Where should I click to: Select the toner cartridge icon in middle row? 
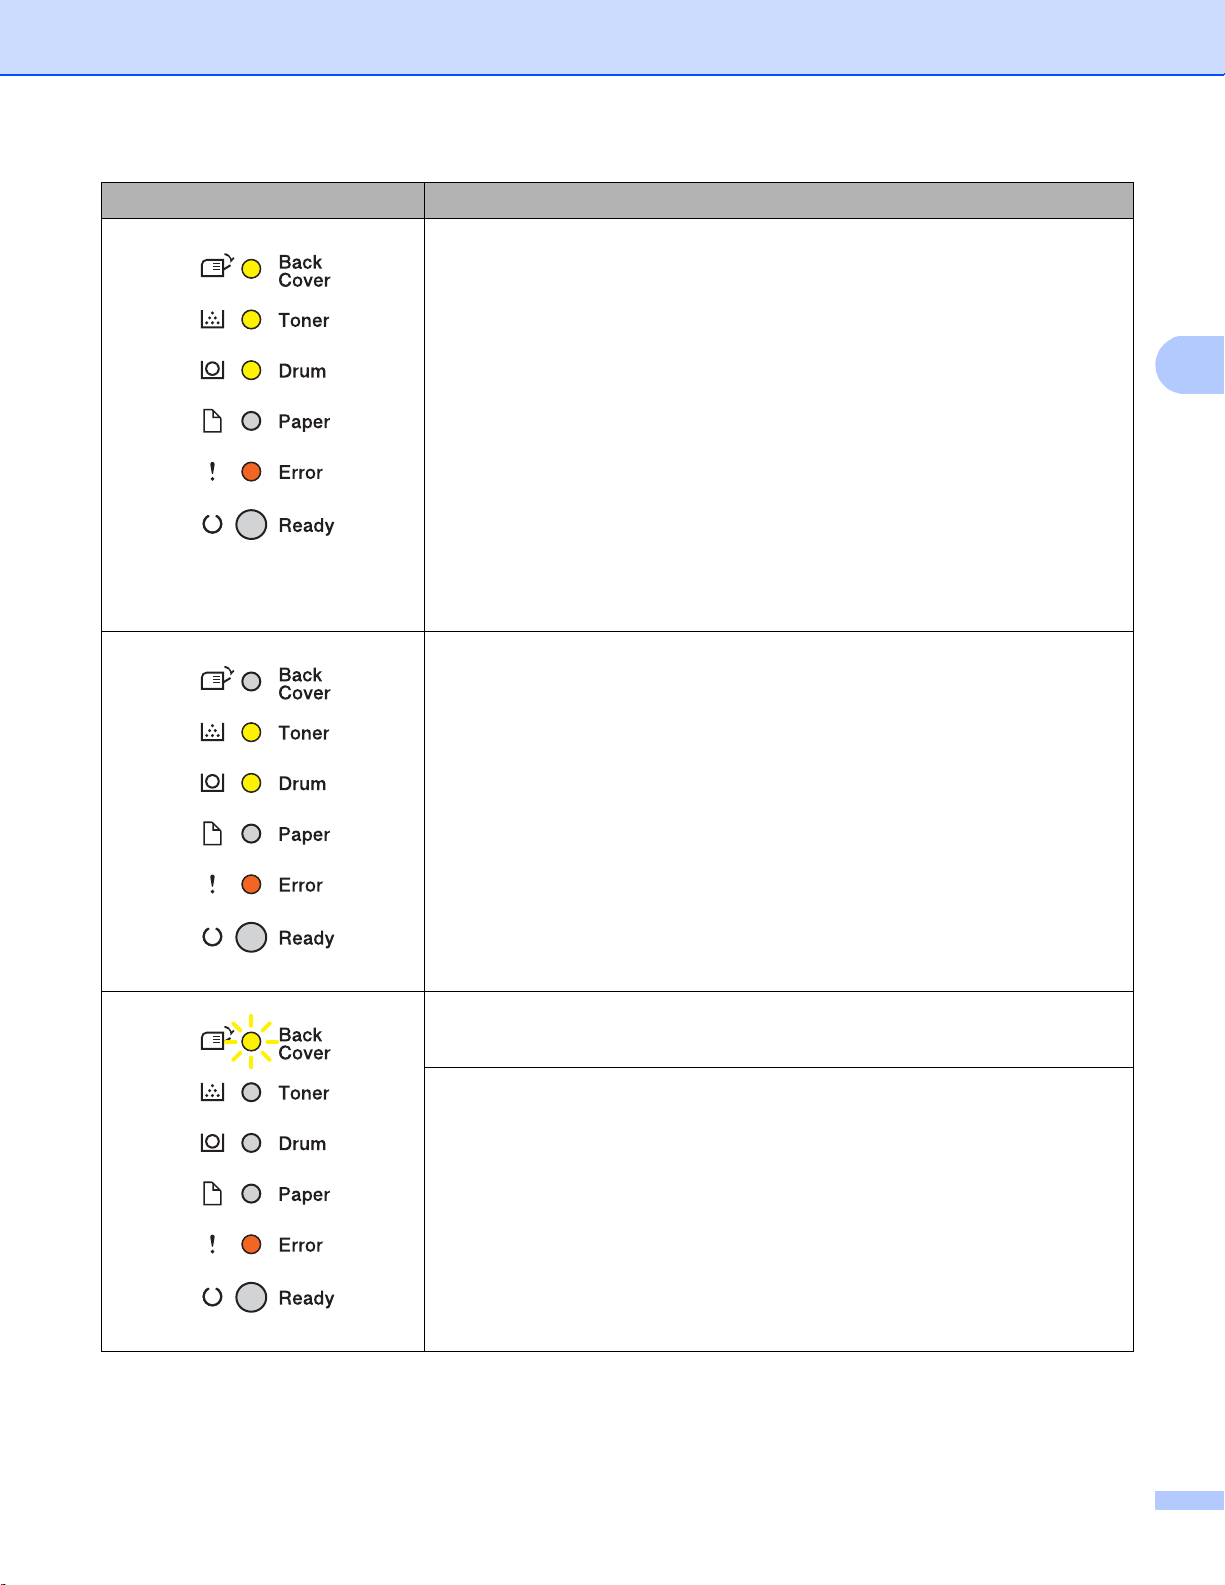(x=212, y=732)
